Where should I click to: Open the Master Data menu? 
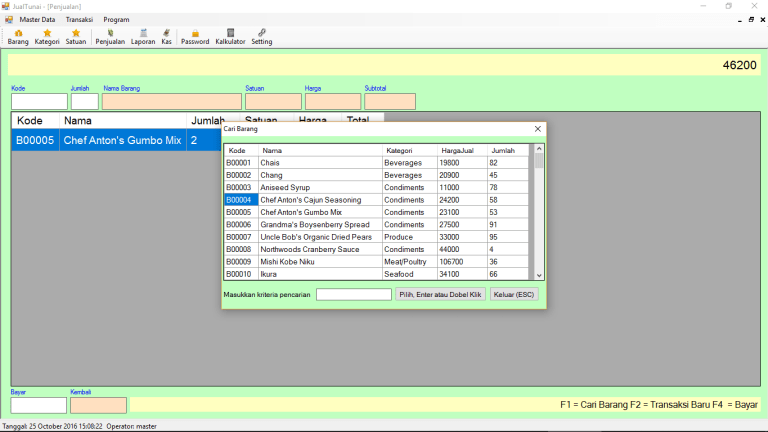coord(37,19)
